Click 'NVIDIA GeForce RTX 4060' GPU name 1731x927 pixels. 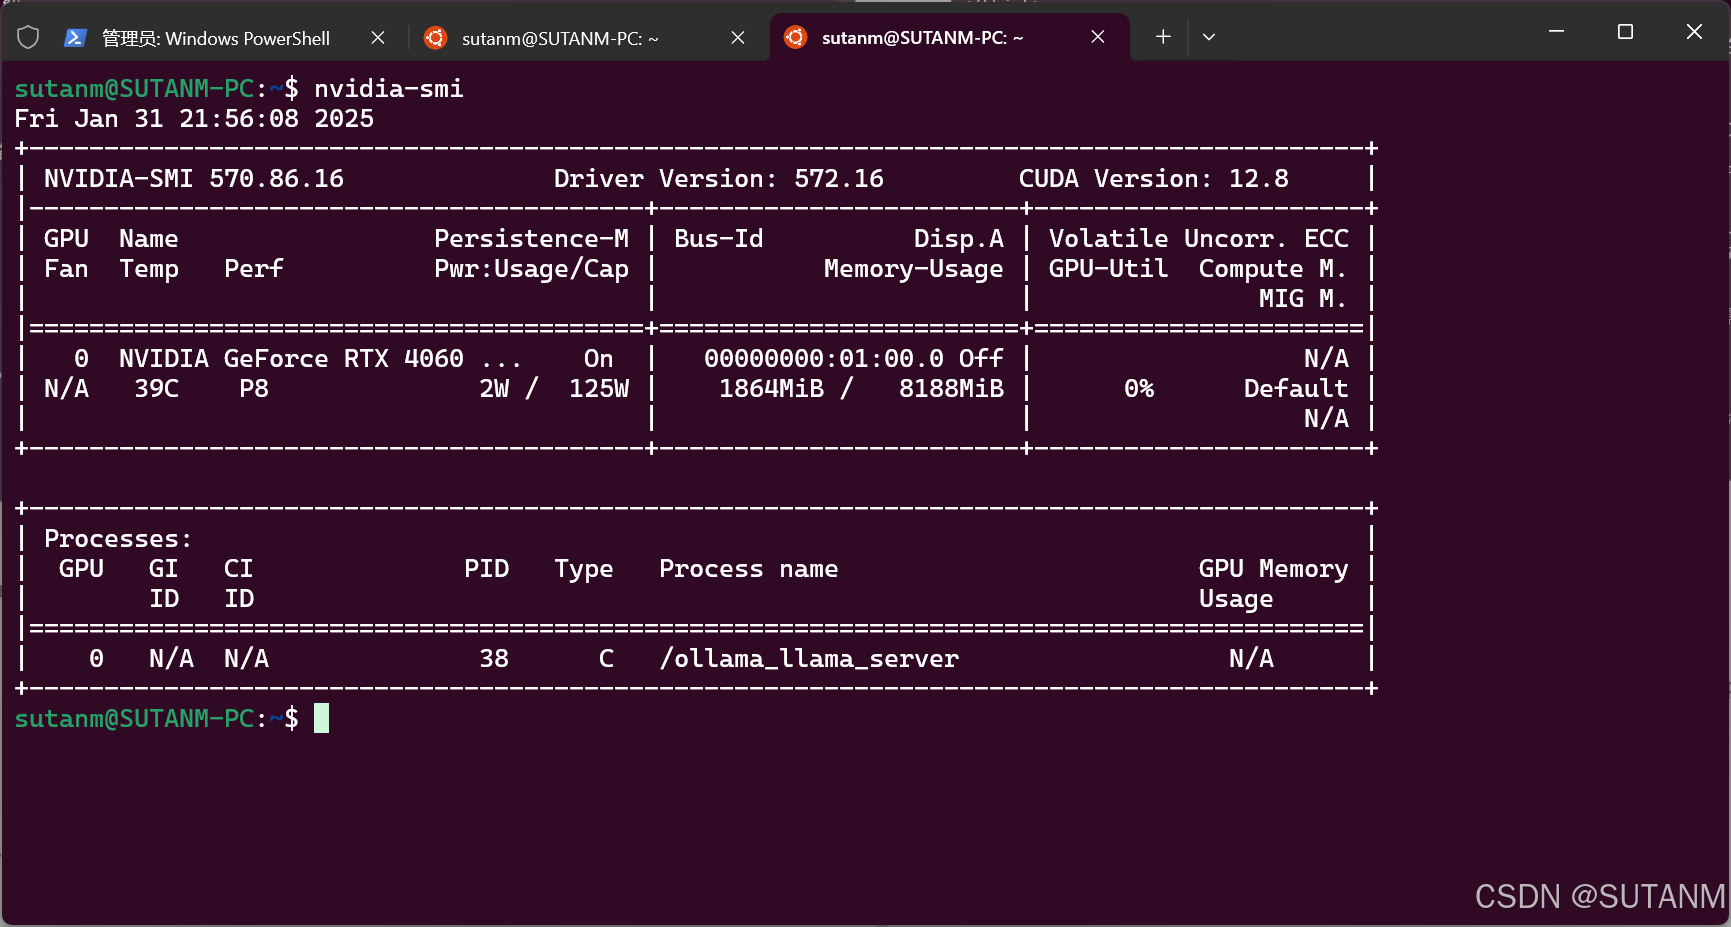point(291,359)
